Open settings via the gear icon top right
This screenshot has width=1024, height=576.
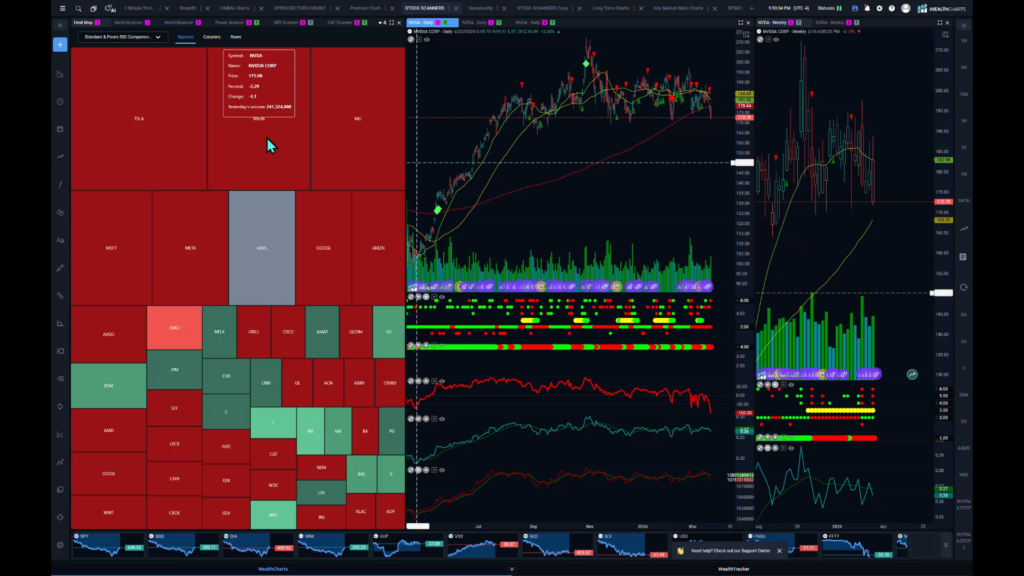879,8
